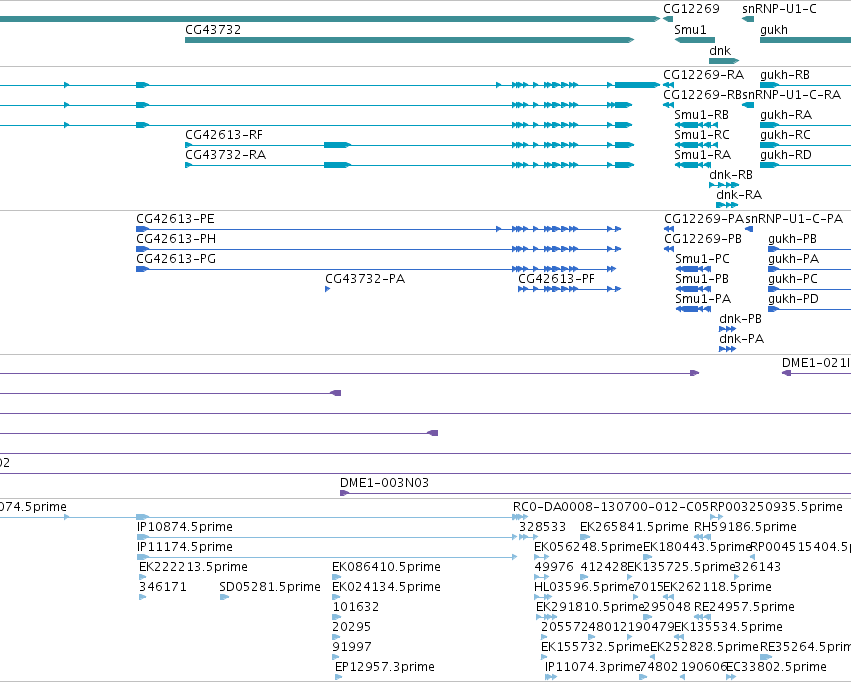This screenshot has width=851, height=682.
Task: Select the CG12269 gene label
Action: tap(691, 9)
